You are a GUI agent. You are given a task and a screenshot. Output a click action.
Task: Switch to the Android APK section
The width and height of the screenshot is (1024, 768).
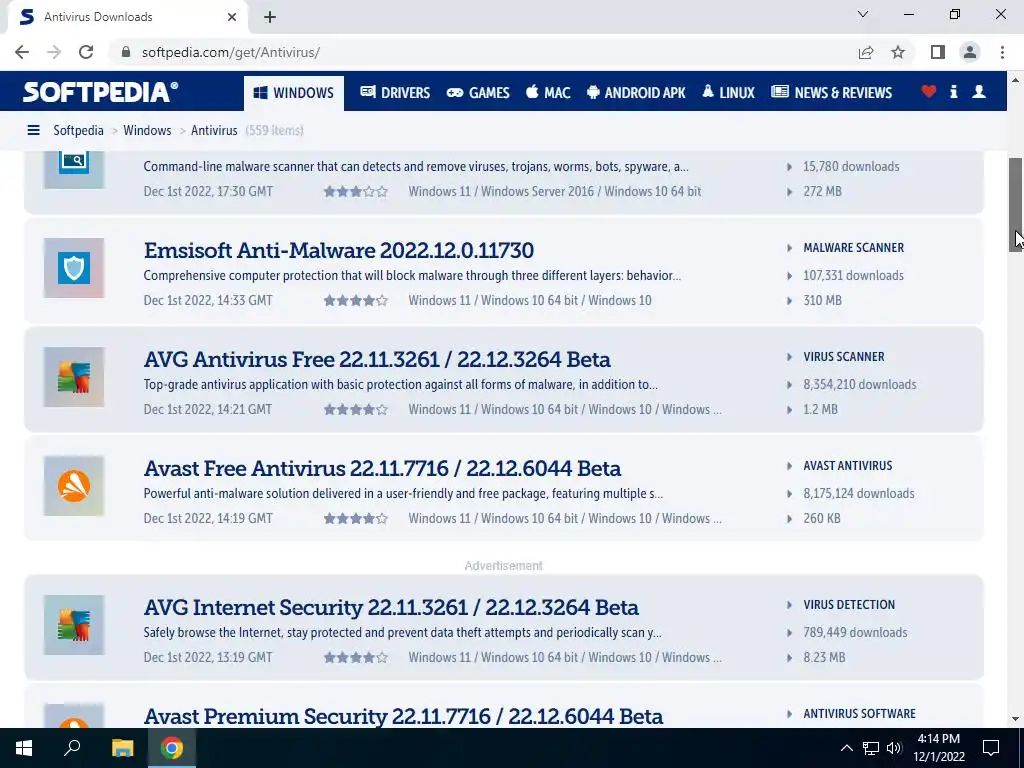(x=636, y=93)
